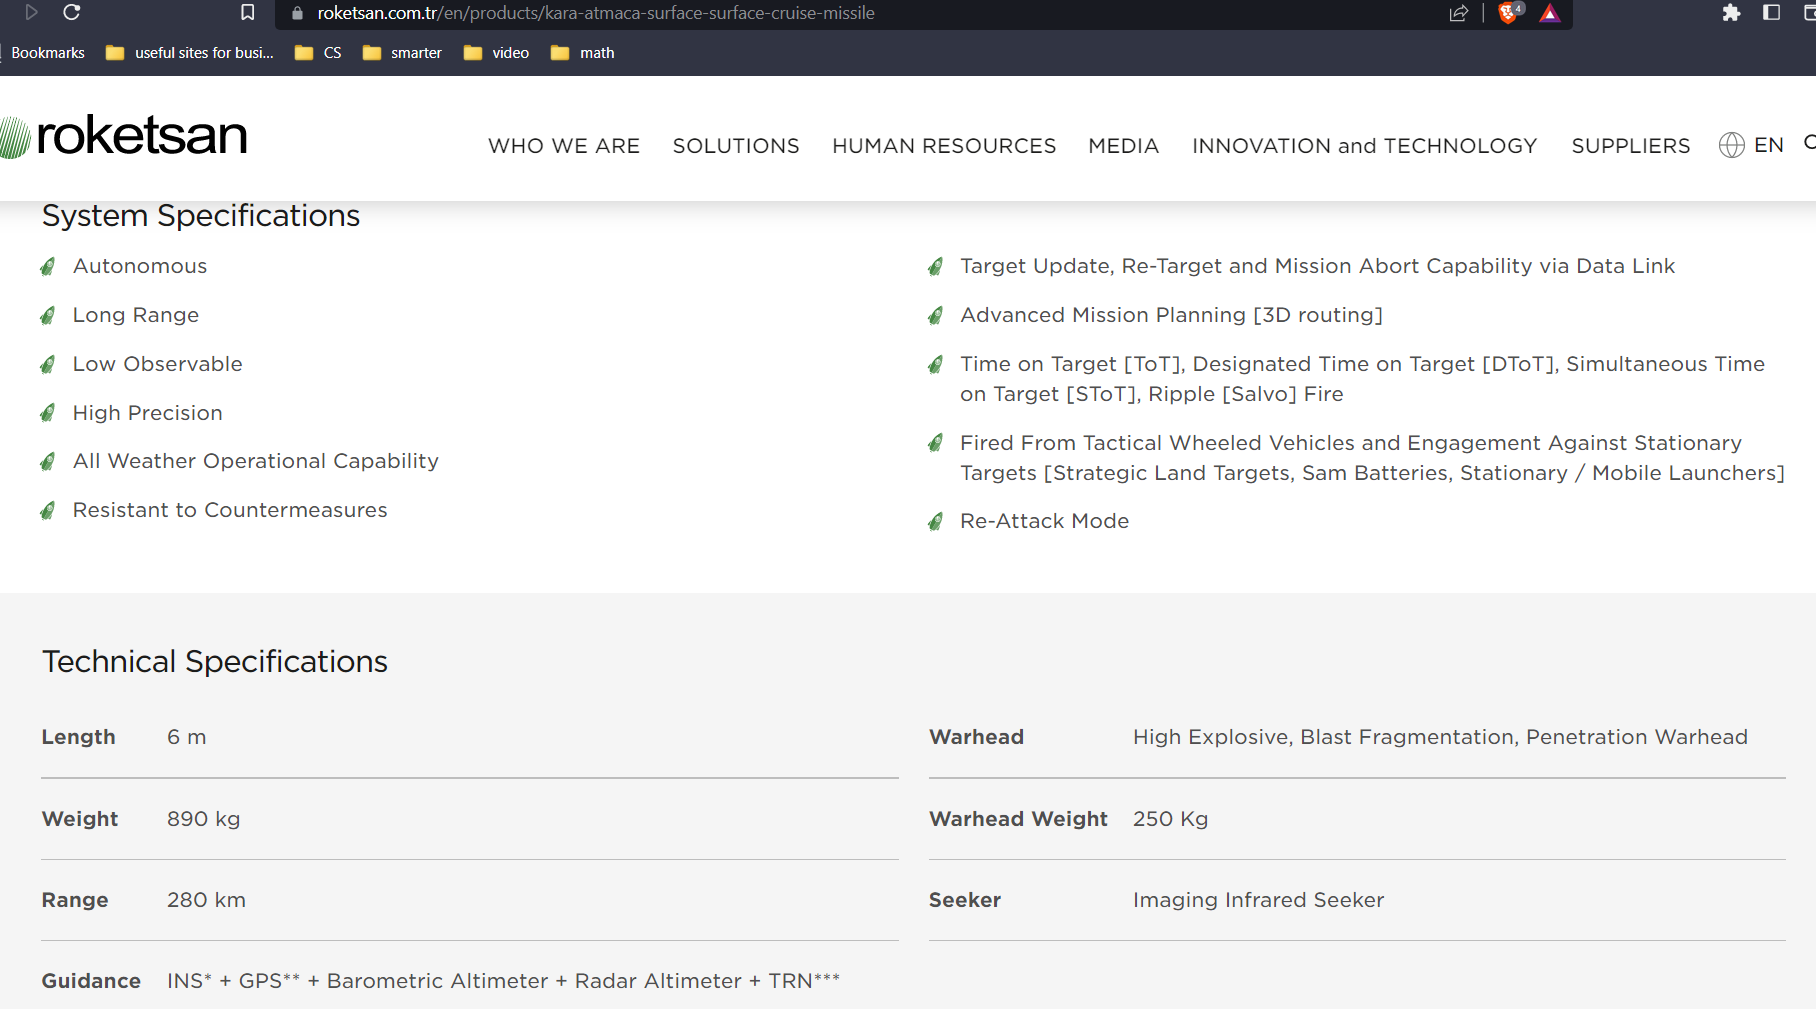Screen dimensions: 1816x1009
Task: Click the Advanced Mission Planning item
Action: point(1171,315)
